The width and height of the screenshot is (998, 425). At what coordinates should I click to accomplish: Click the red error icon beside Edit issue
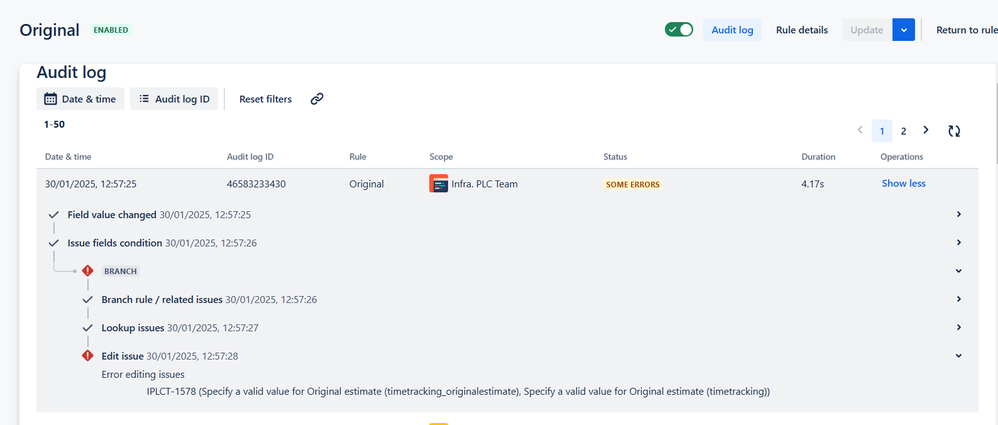(x=88, y=355)
